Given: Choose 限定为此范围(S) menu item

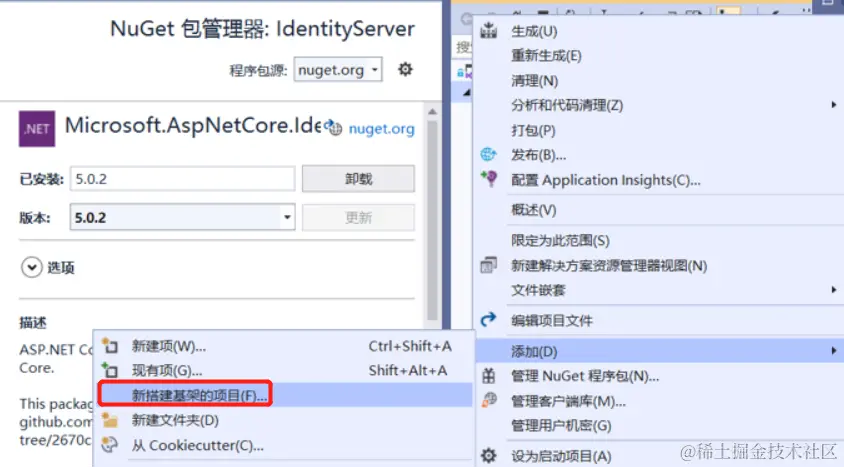Looking at the screenshot, I should (659, 240).
